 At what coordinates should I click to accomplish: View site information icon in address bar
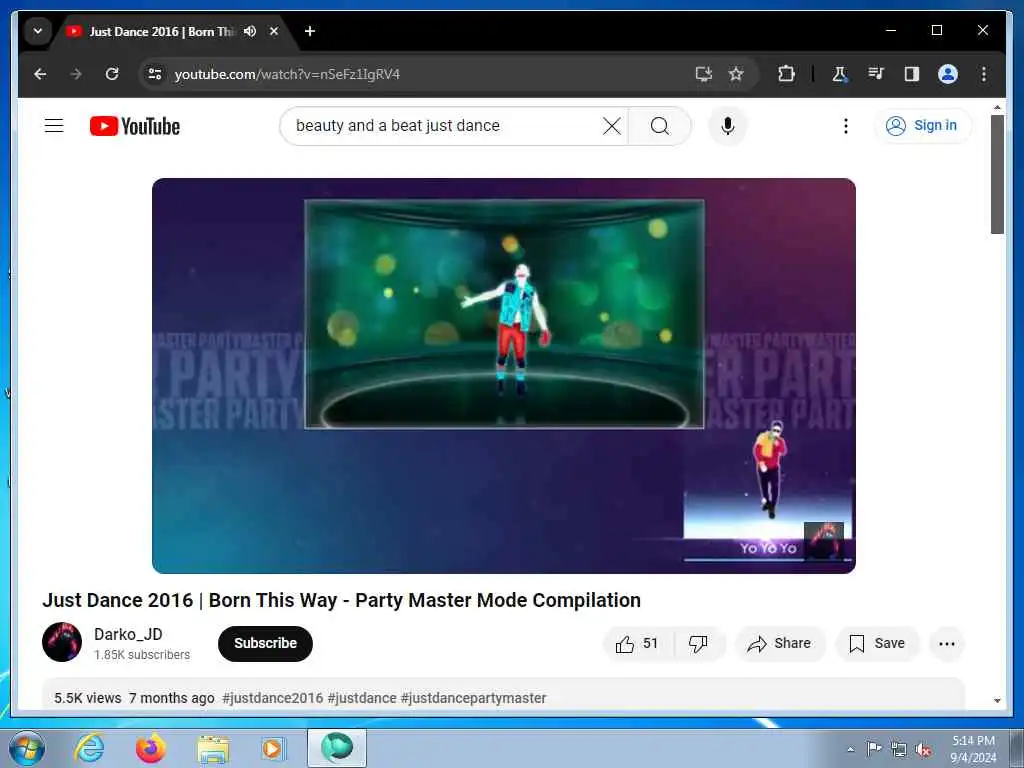tap(155, 74)
